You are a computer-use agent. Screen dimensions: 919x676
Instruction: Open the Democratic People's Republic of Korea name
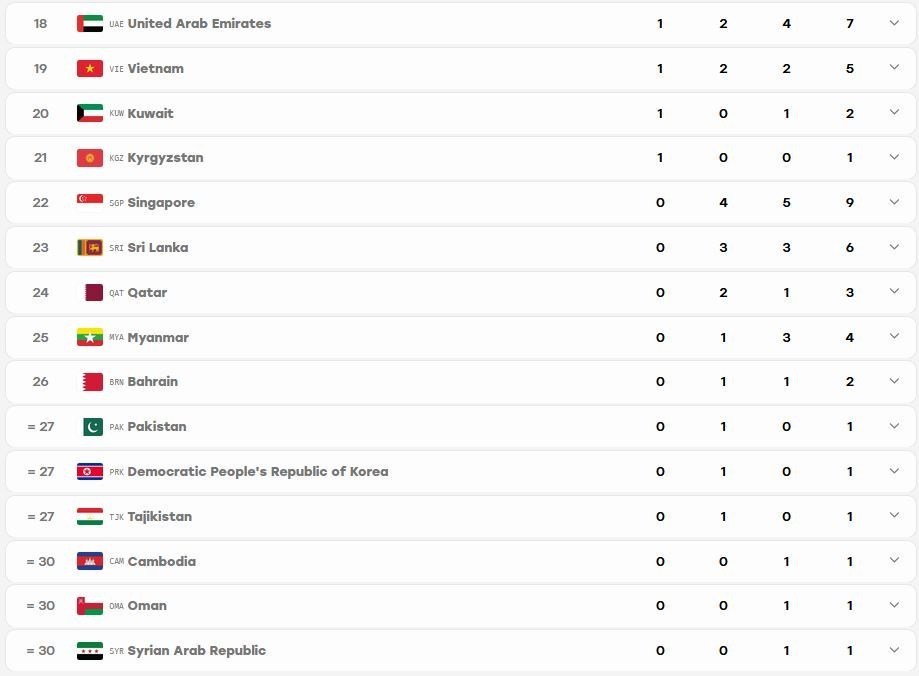pos(258,471)
